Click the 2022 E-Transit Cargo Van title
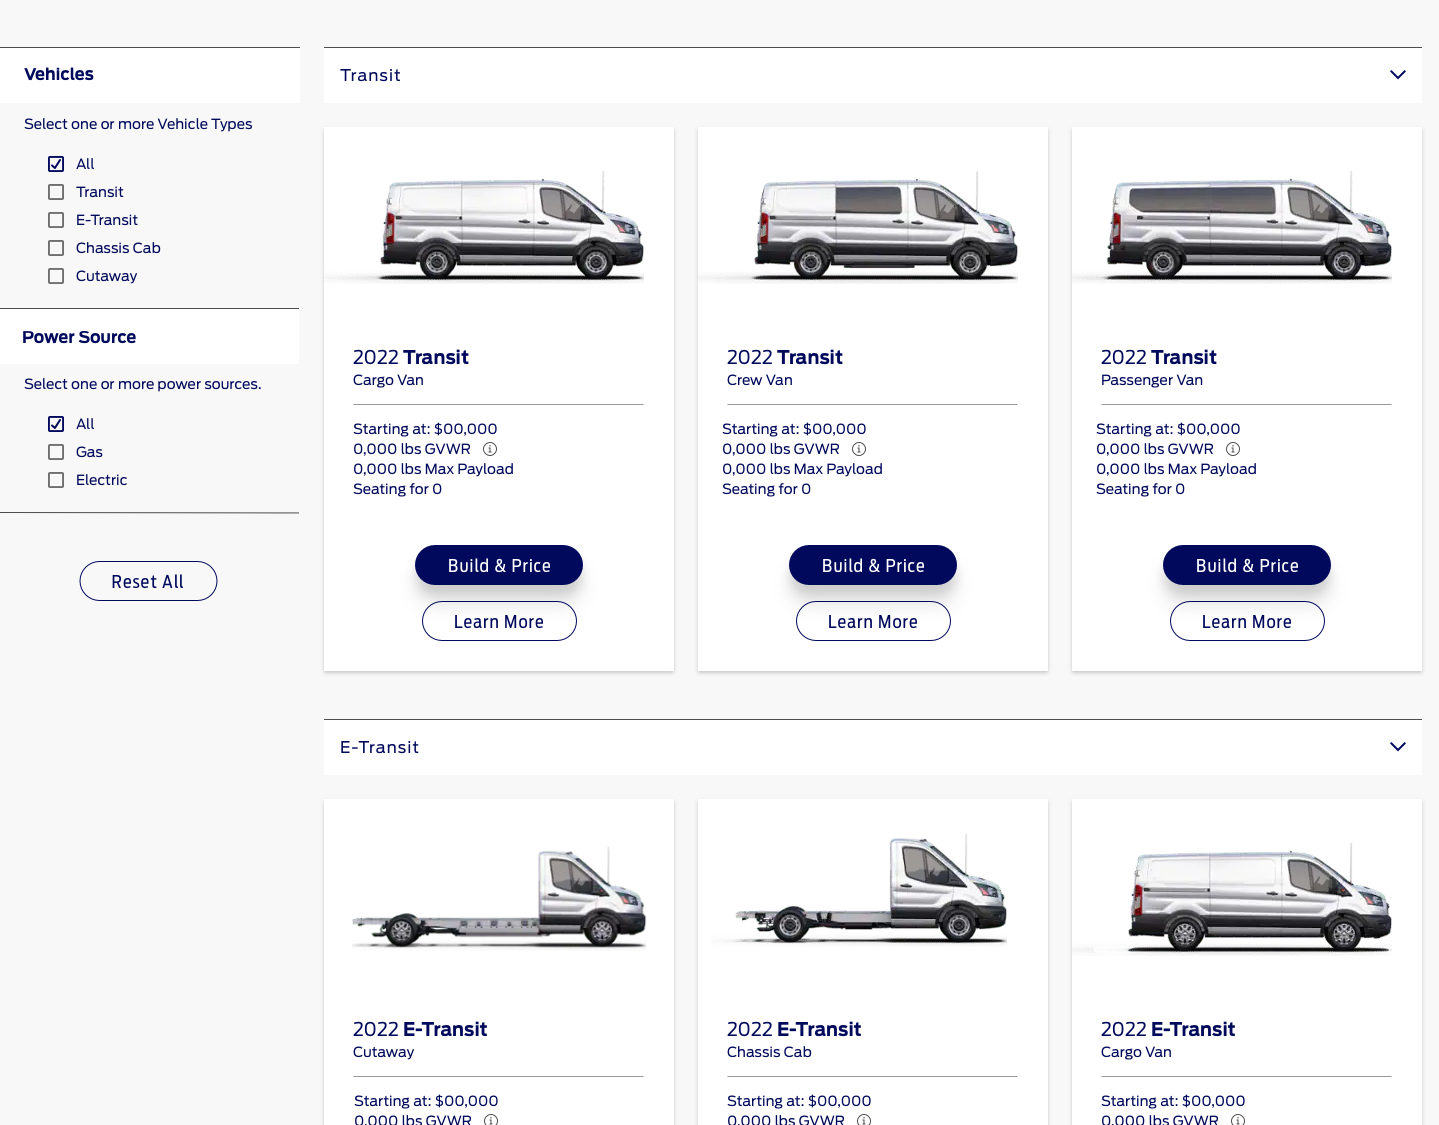1439x1125 pixels. (x=1168, y=1029)
